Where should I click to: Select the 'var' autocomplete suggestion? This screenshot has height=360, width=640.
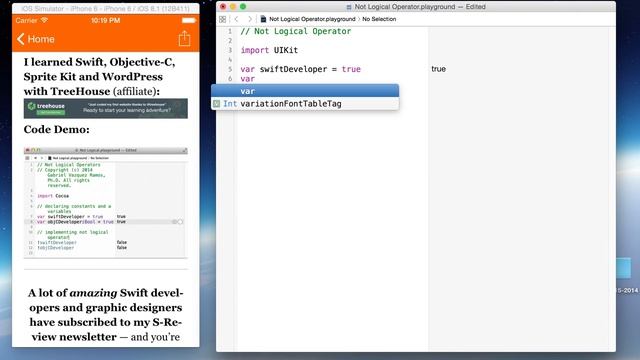(305, 91)
